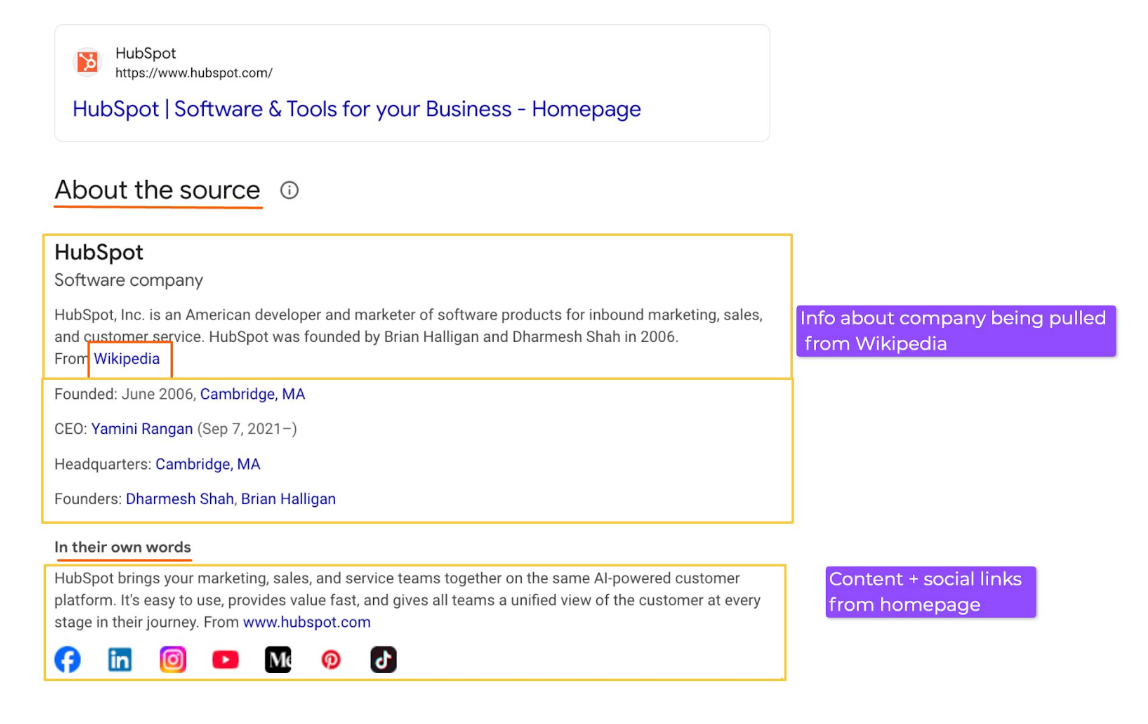Click the In their own words heading
1148x724 pixels.
tap(122, 548)
